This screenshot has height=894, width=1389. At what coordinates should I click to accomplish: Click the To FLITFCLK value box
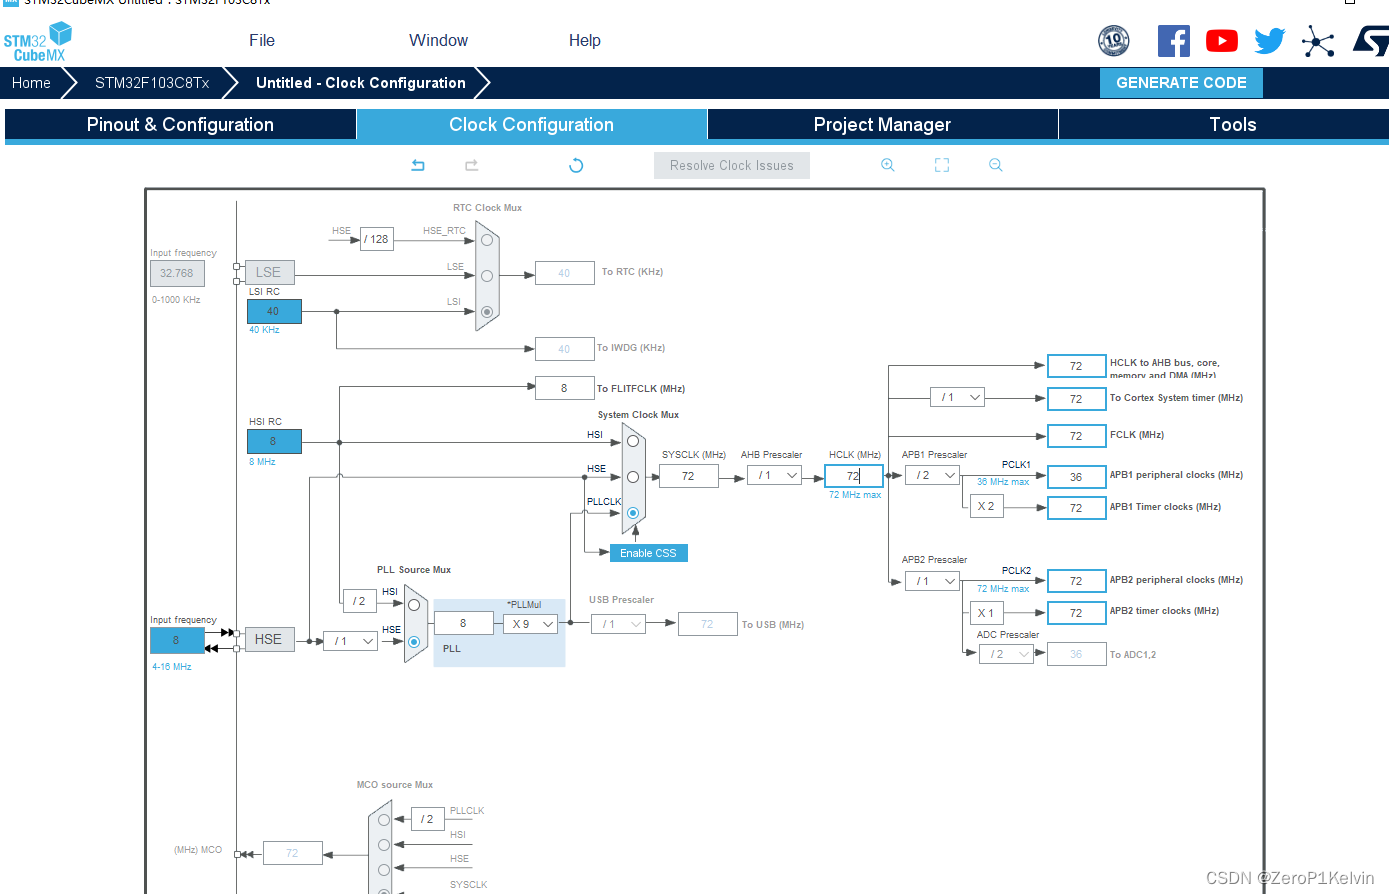pyautogui.click(x=564, y=388)
